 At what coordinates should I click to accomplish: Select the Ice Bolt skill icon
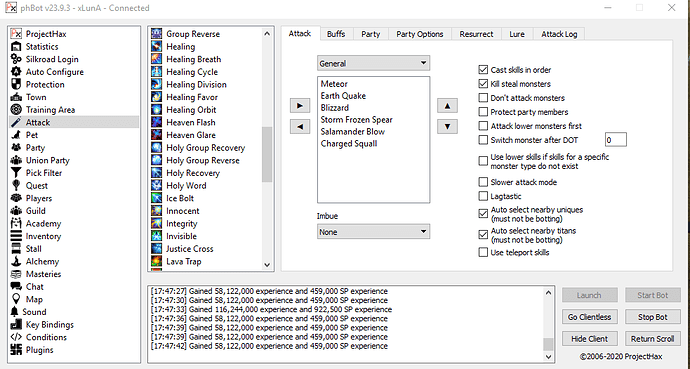pyautogui.click(x=157, y=198)
